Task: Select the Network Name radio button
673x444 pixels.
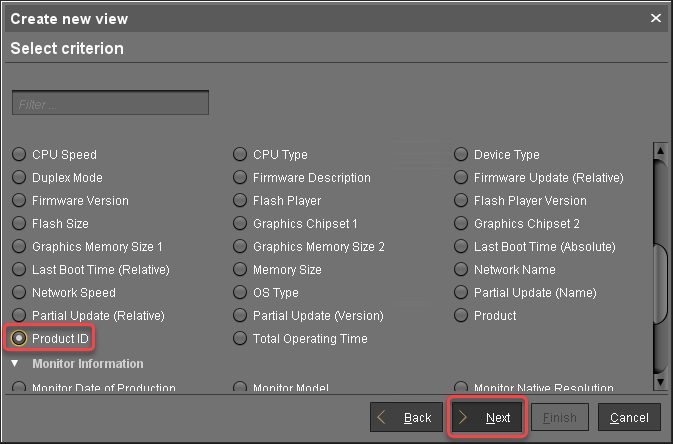Action: coord(461,270)
